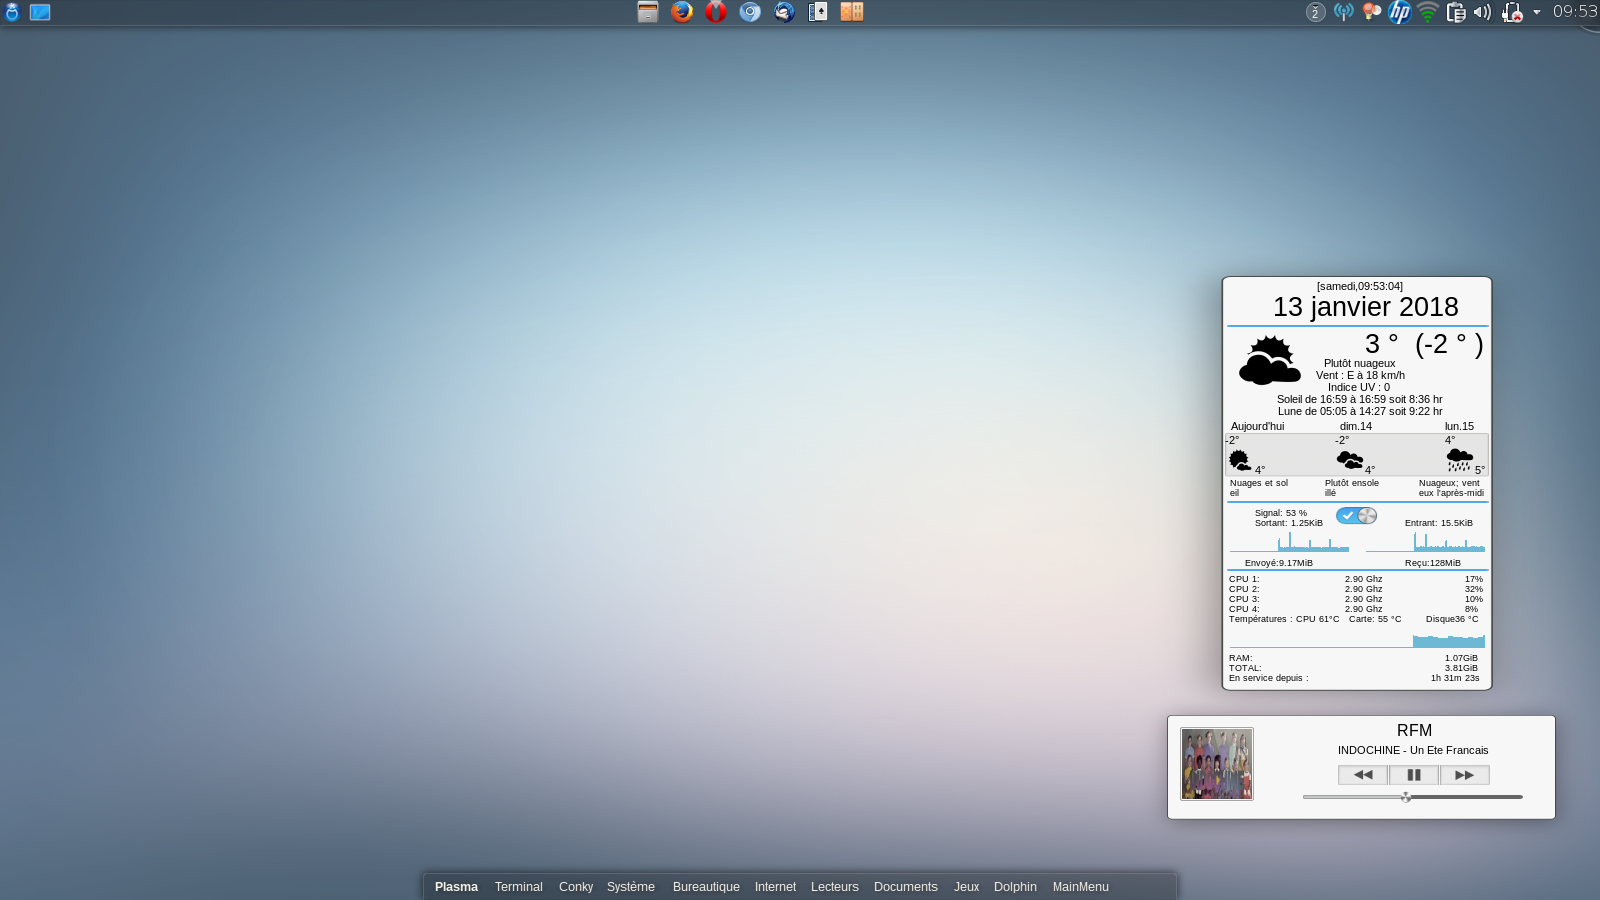Image resolution: width=1600 pixels, height=900 pixels.
Task: Click the '13 janvier 2018' date text
Action: pyautogui.click(x=1365, y=307)
